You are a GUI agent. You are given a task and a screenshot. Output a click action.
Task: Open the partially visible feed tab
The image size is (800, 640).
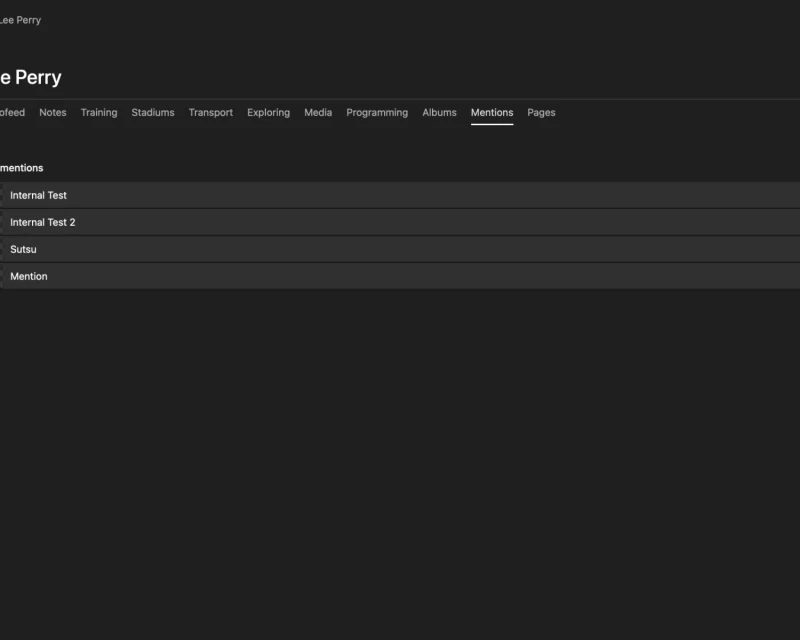point(12,113)
